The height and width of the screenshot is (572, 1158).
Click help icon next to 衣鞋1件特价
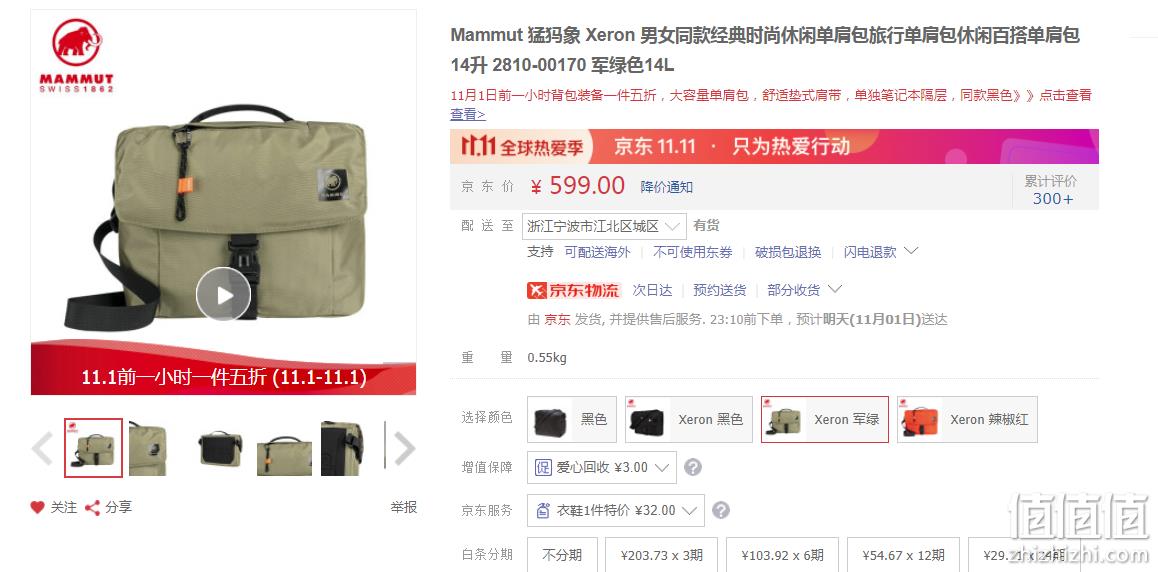tap(721, 511)
